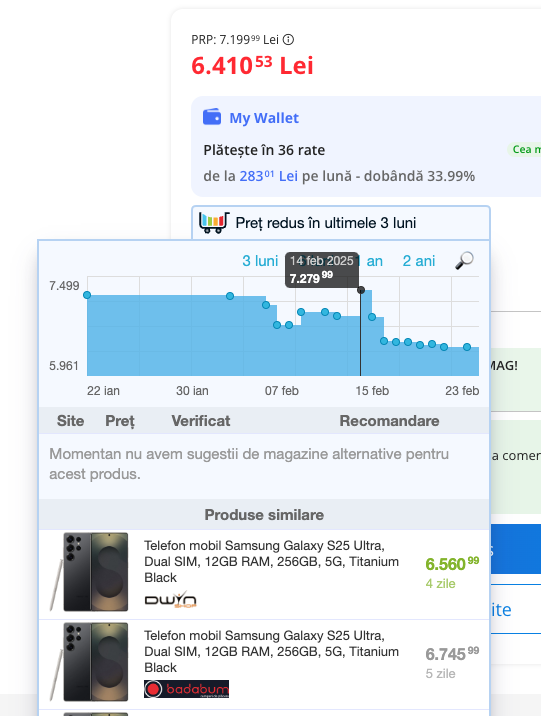The image size is (541, 716).
Task: Click the Dwyn shop logo
Action: (x=171, y=599)
